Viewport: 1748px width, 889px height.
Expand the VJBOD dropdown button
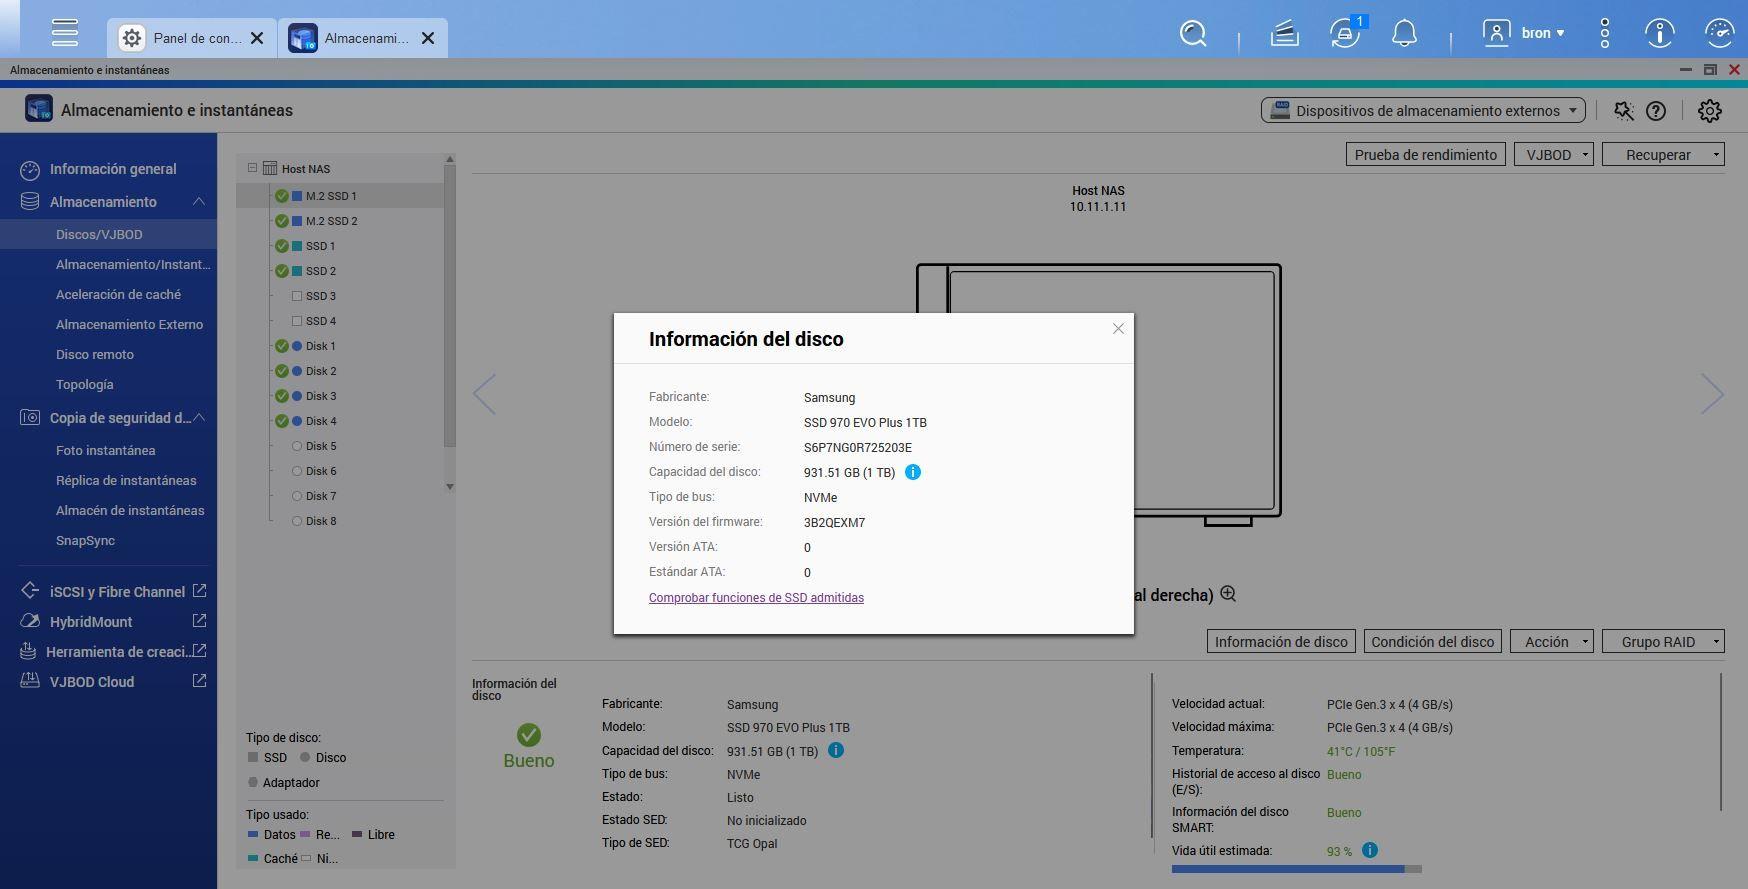[x=1553, y=155]
